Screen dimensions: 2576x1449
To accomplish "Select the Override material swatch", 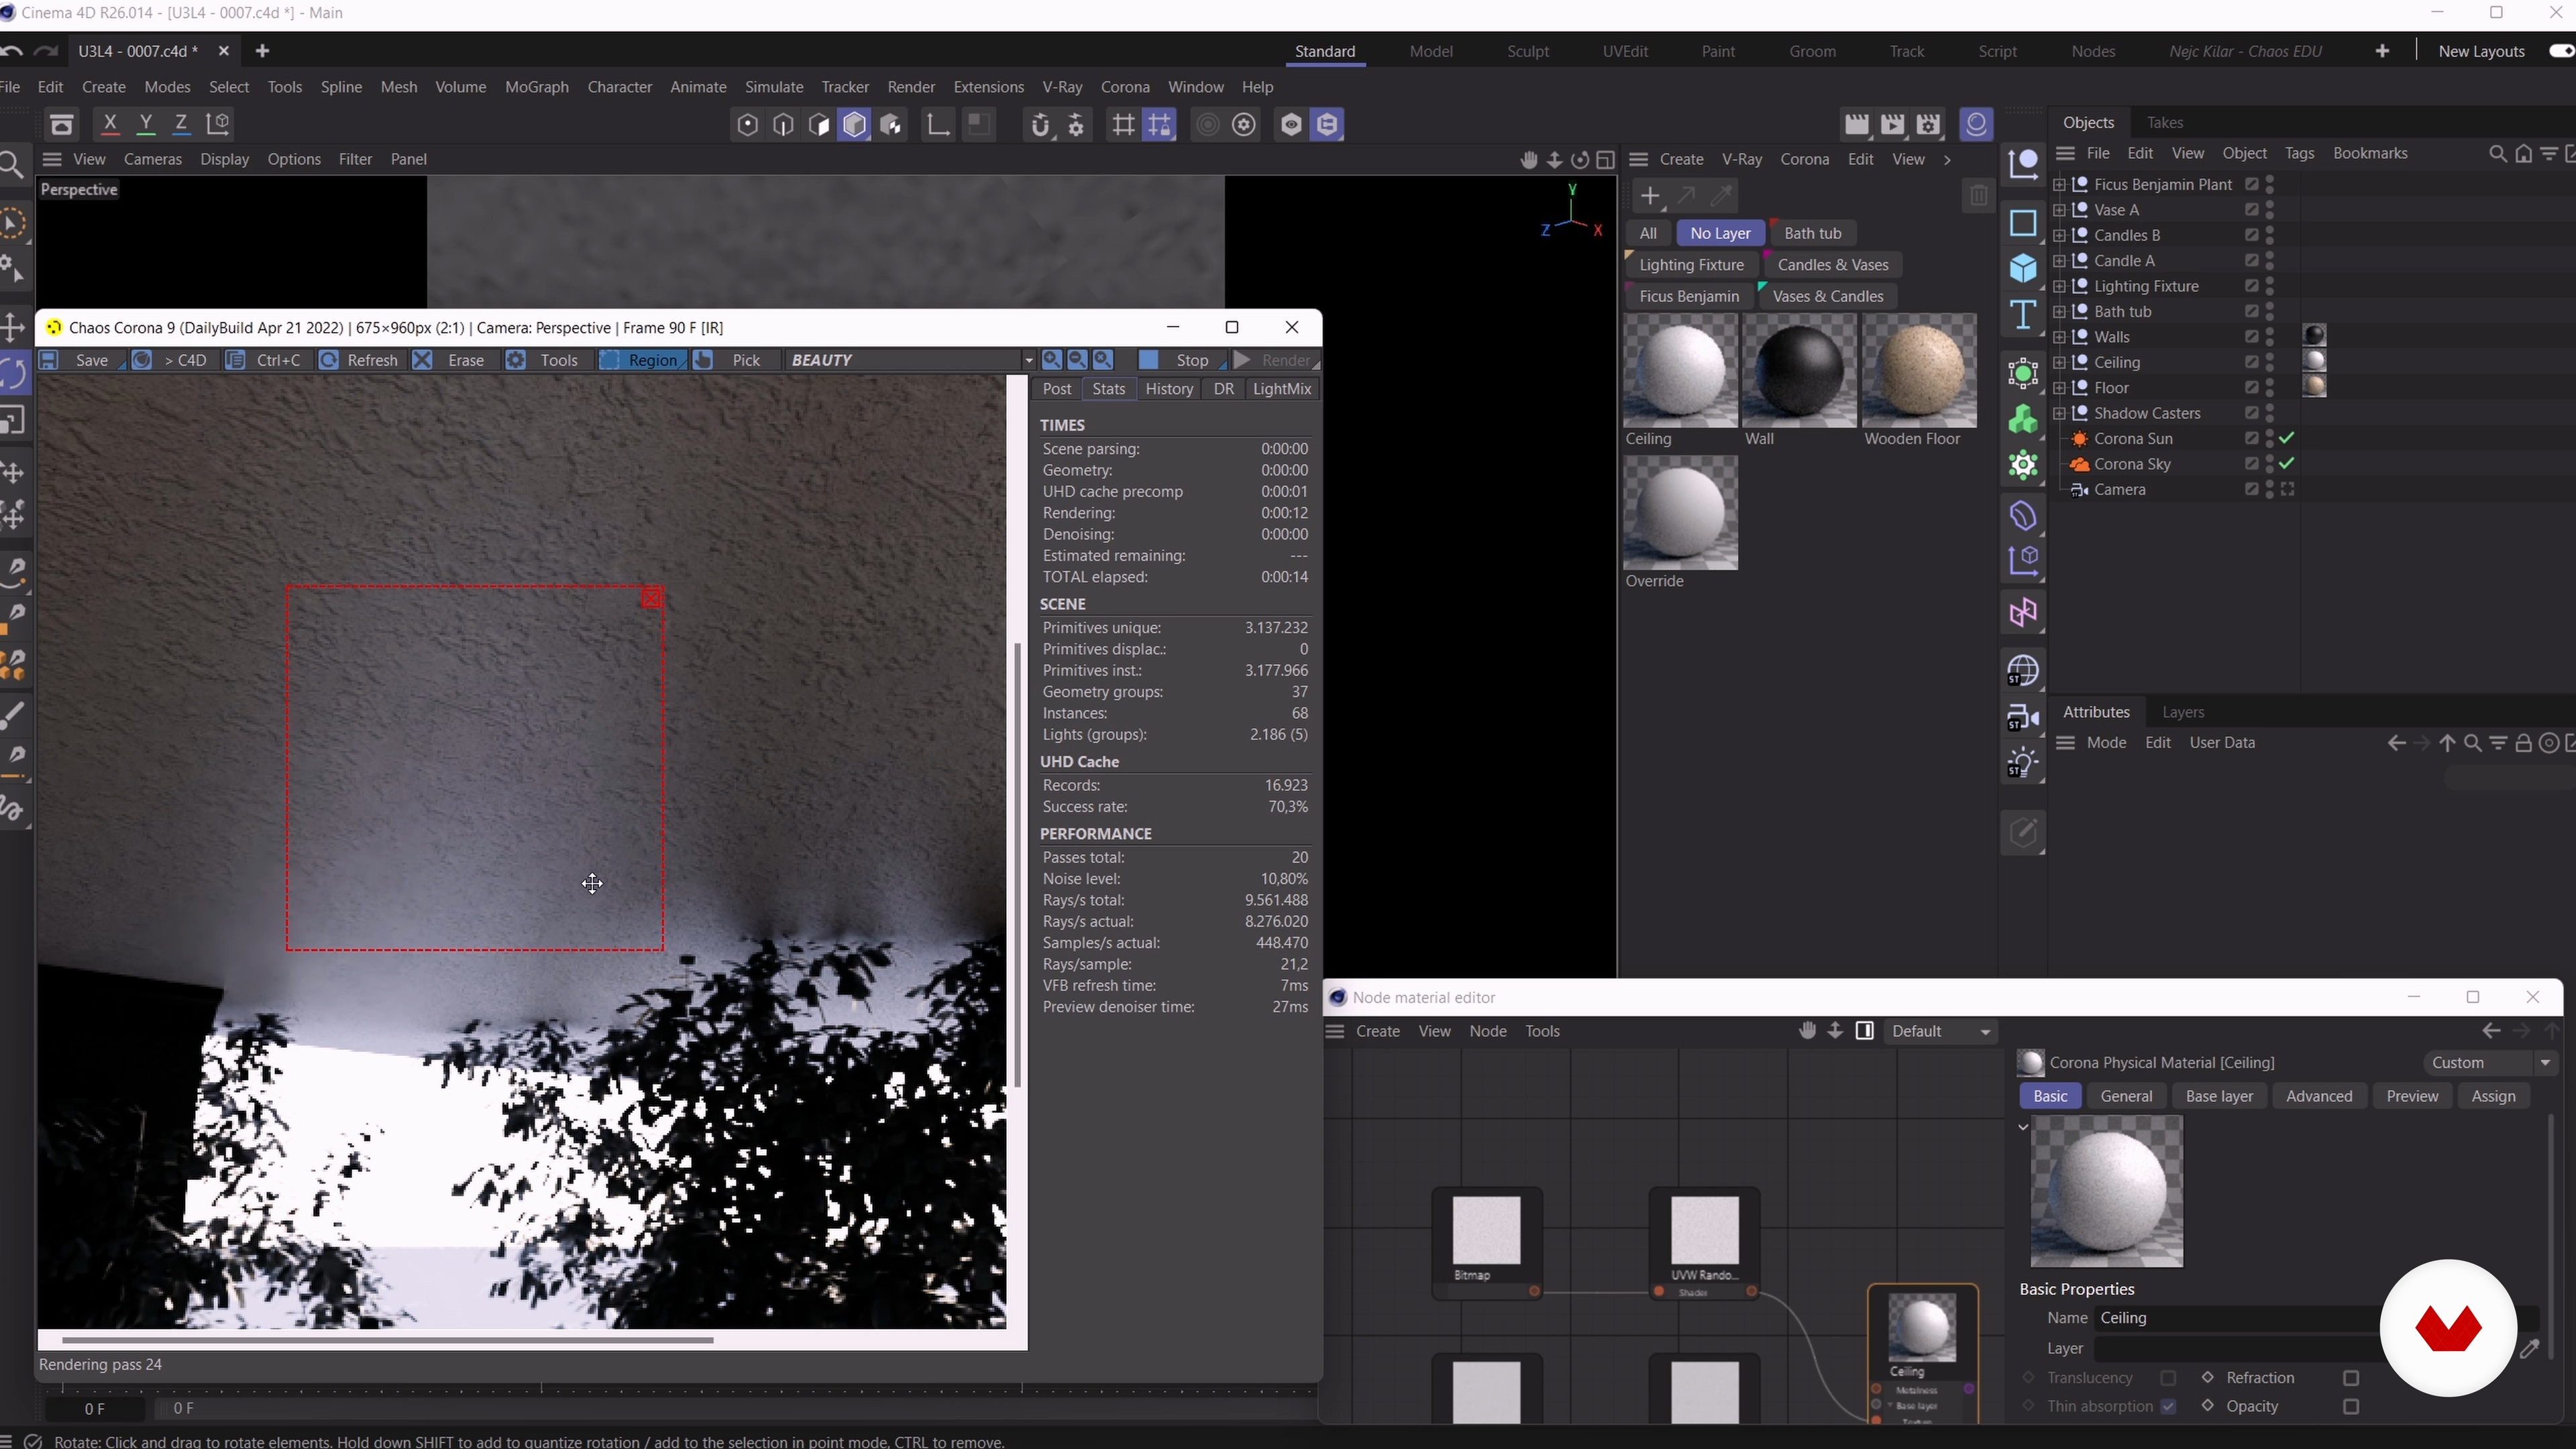I will (x=1680, y=513).
